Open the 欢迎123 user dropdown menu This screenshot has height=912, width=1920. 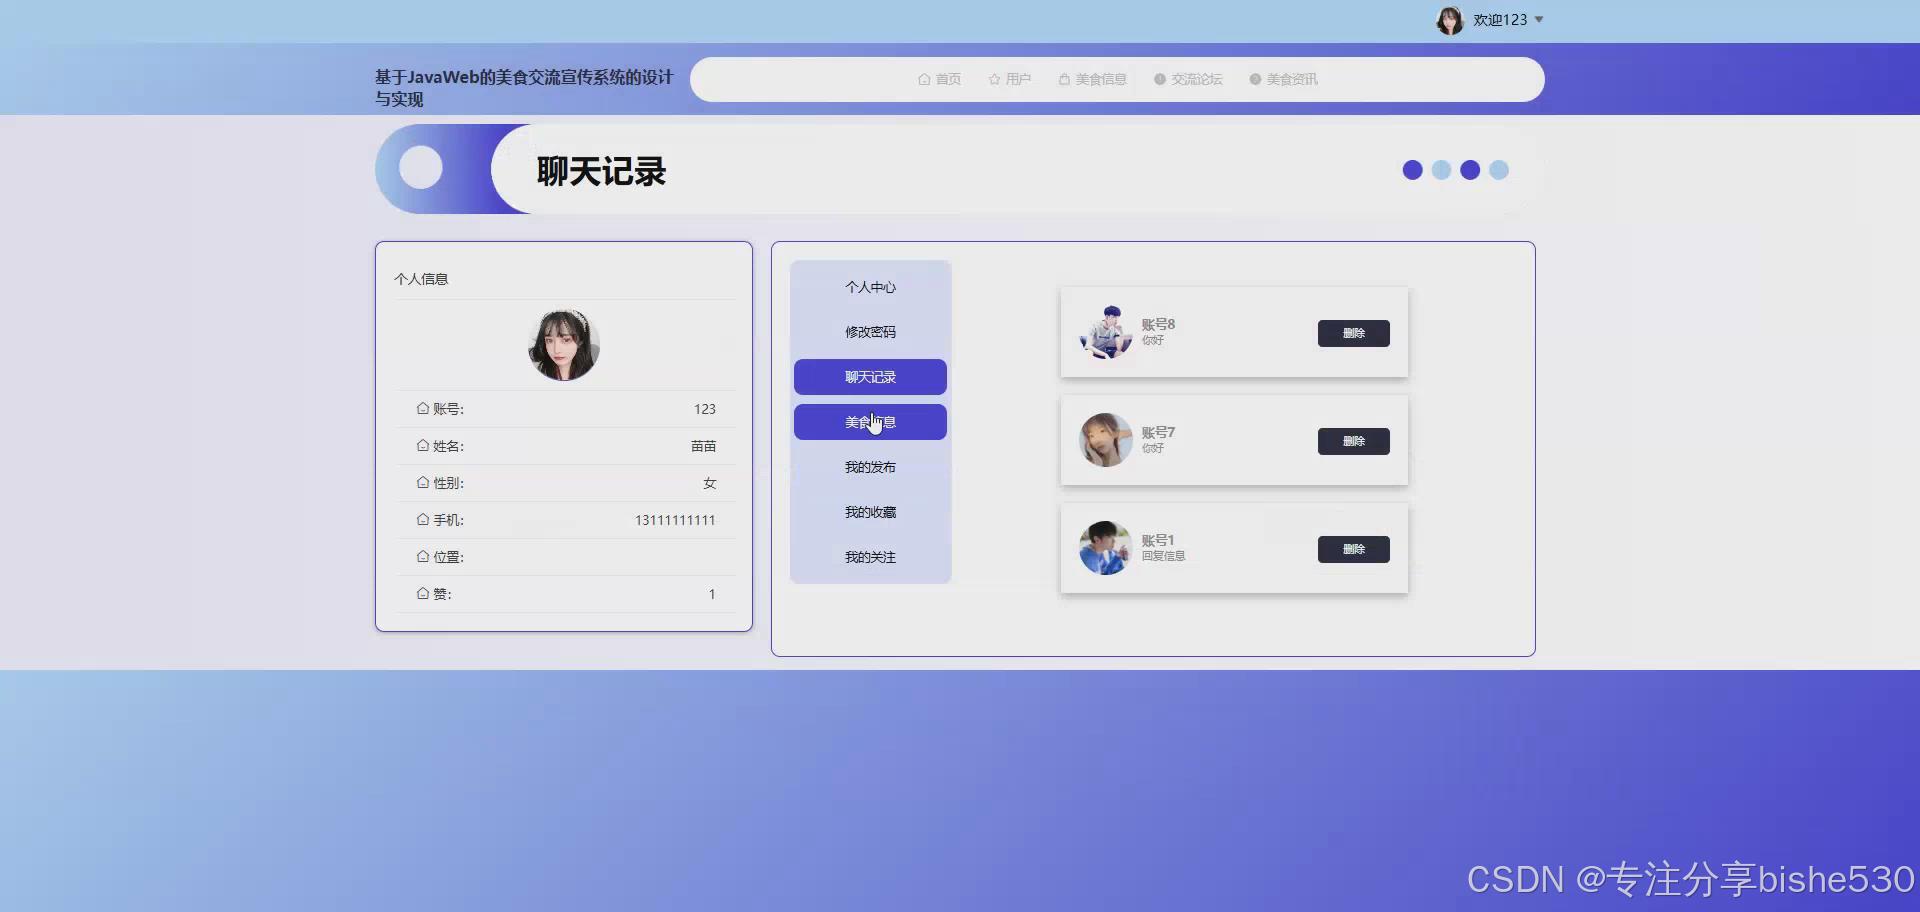pyautogui.click(x=1499, y=19)
